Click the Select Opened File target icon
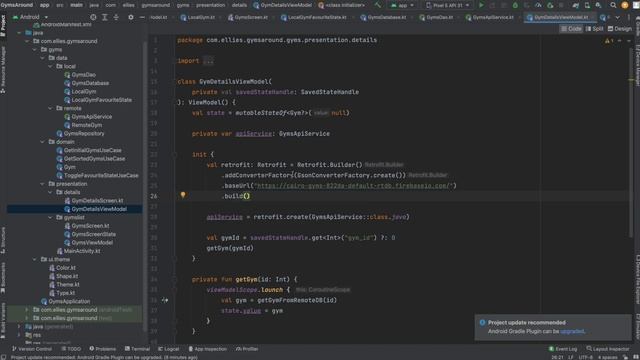The width and height of the screenshot is (640, 360). [93, 17]
